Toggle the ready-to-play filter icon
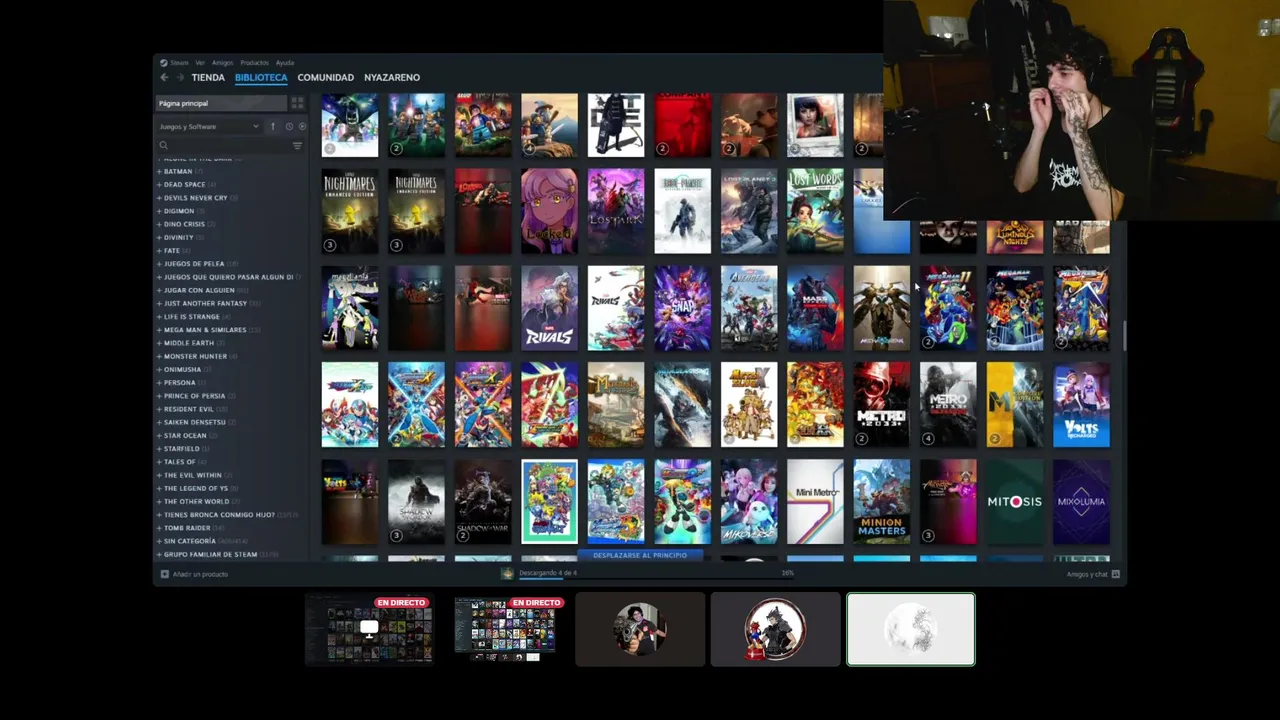The height and width of the screenshot is (720, 1280). 302,126
